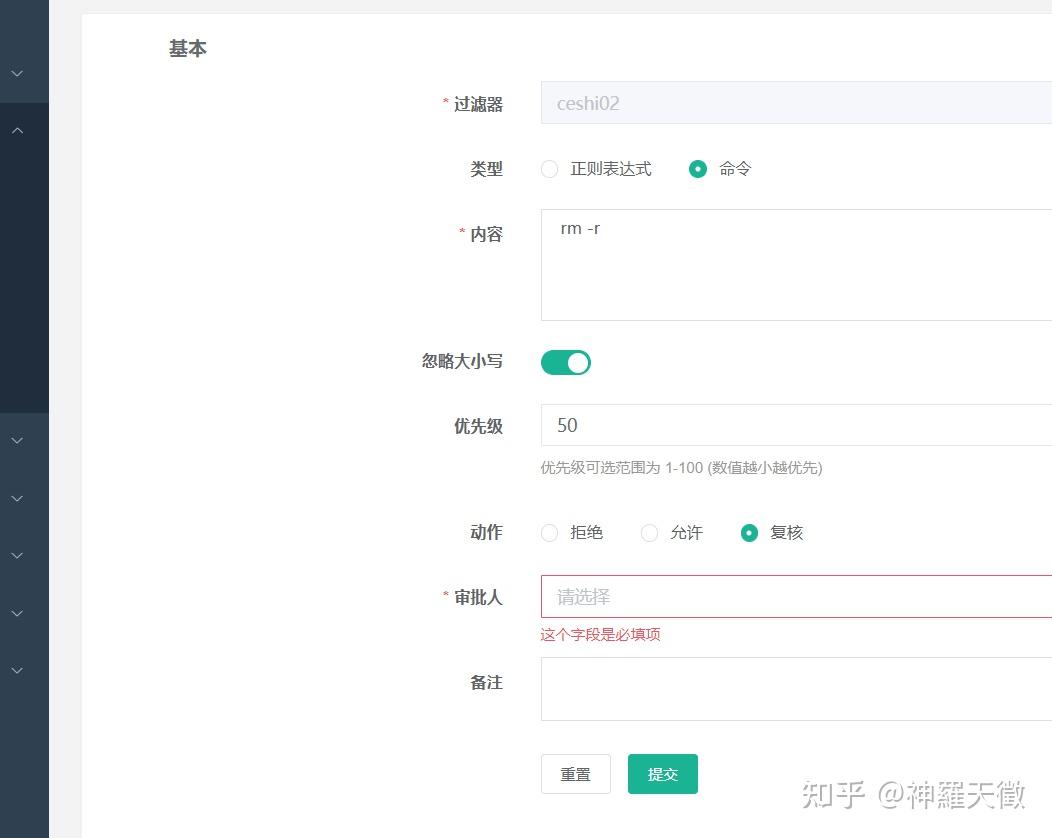The image size is (1052, 838).
Task: Select the 正则表达式 type option
Action: pyautogui.click(x=549, y=169)
